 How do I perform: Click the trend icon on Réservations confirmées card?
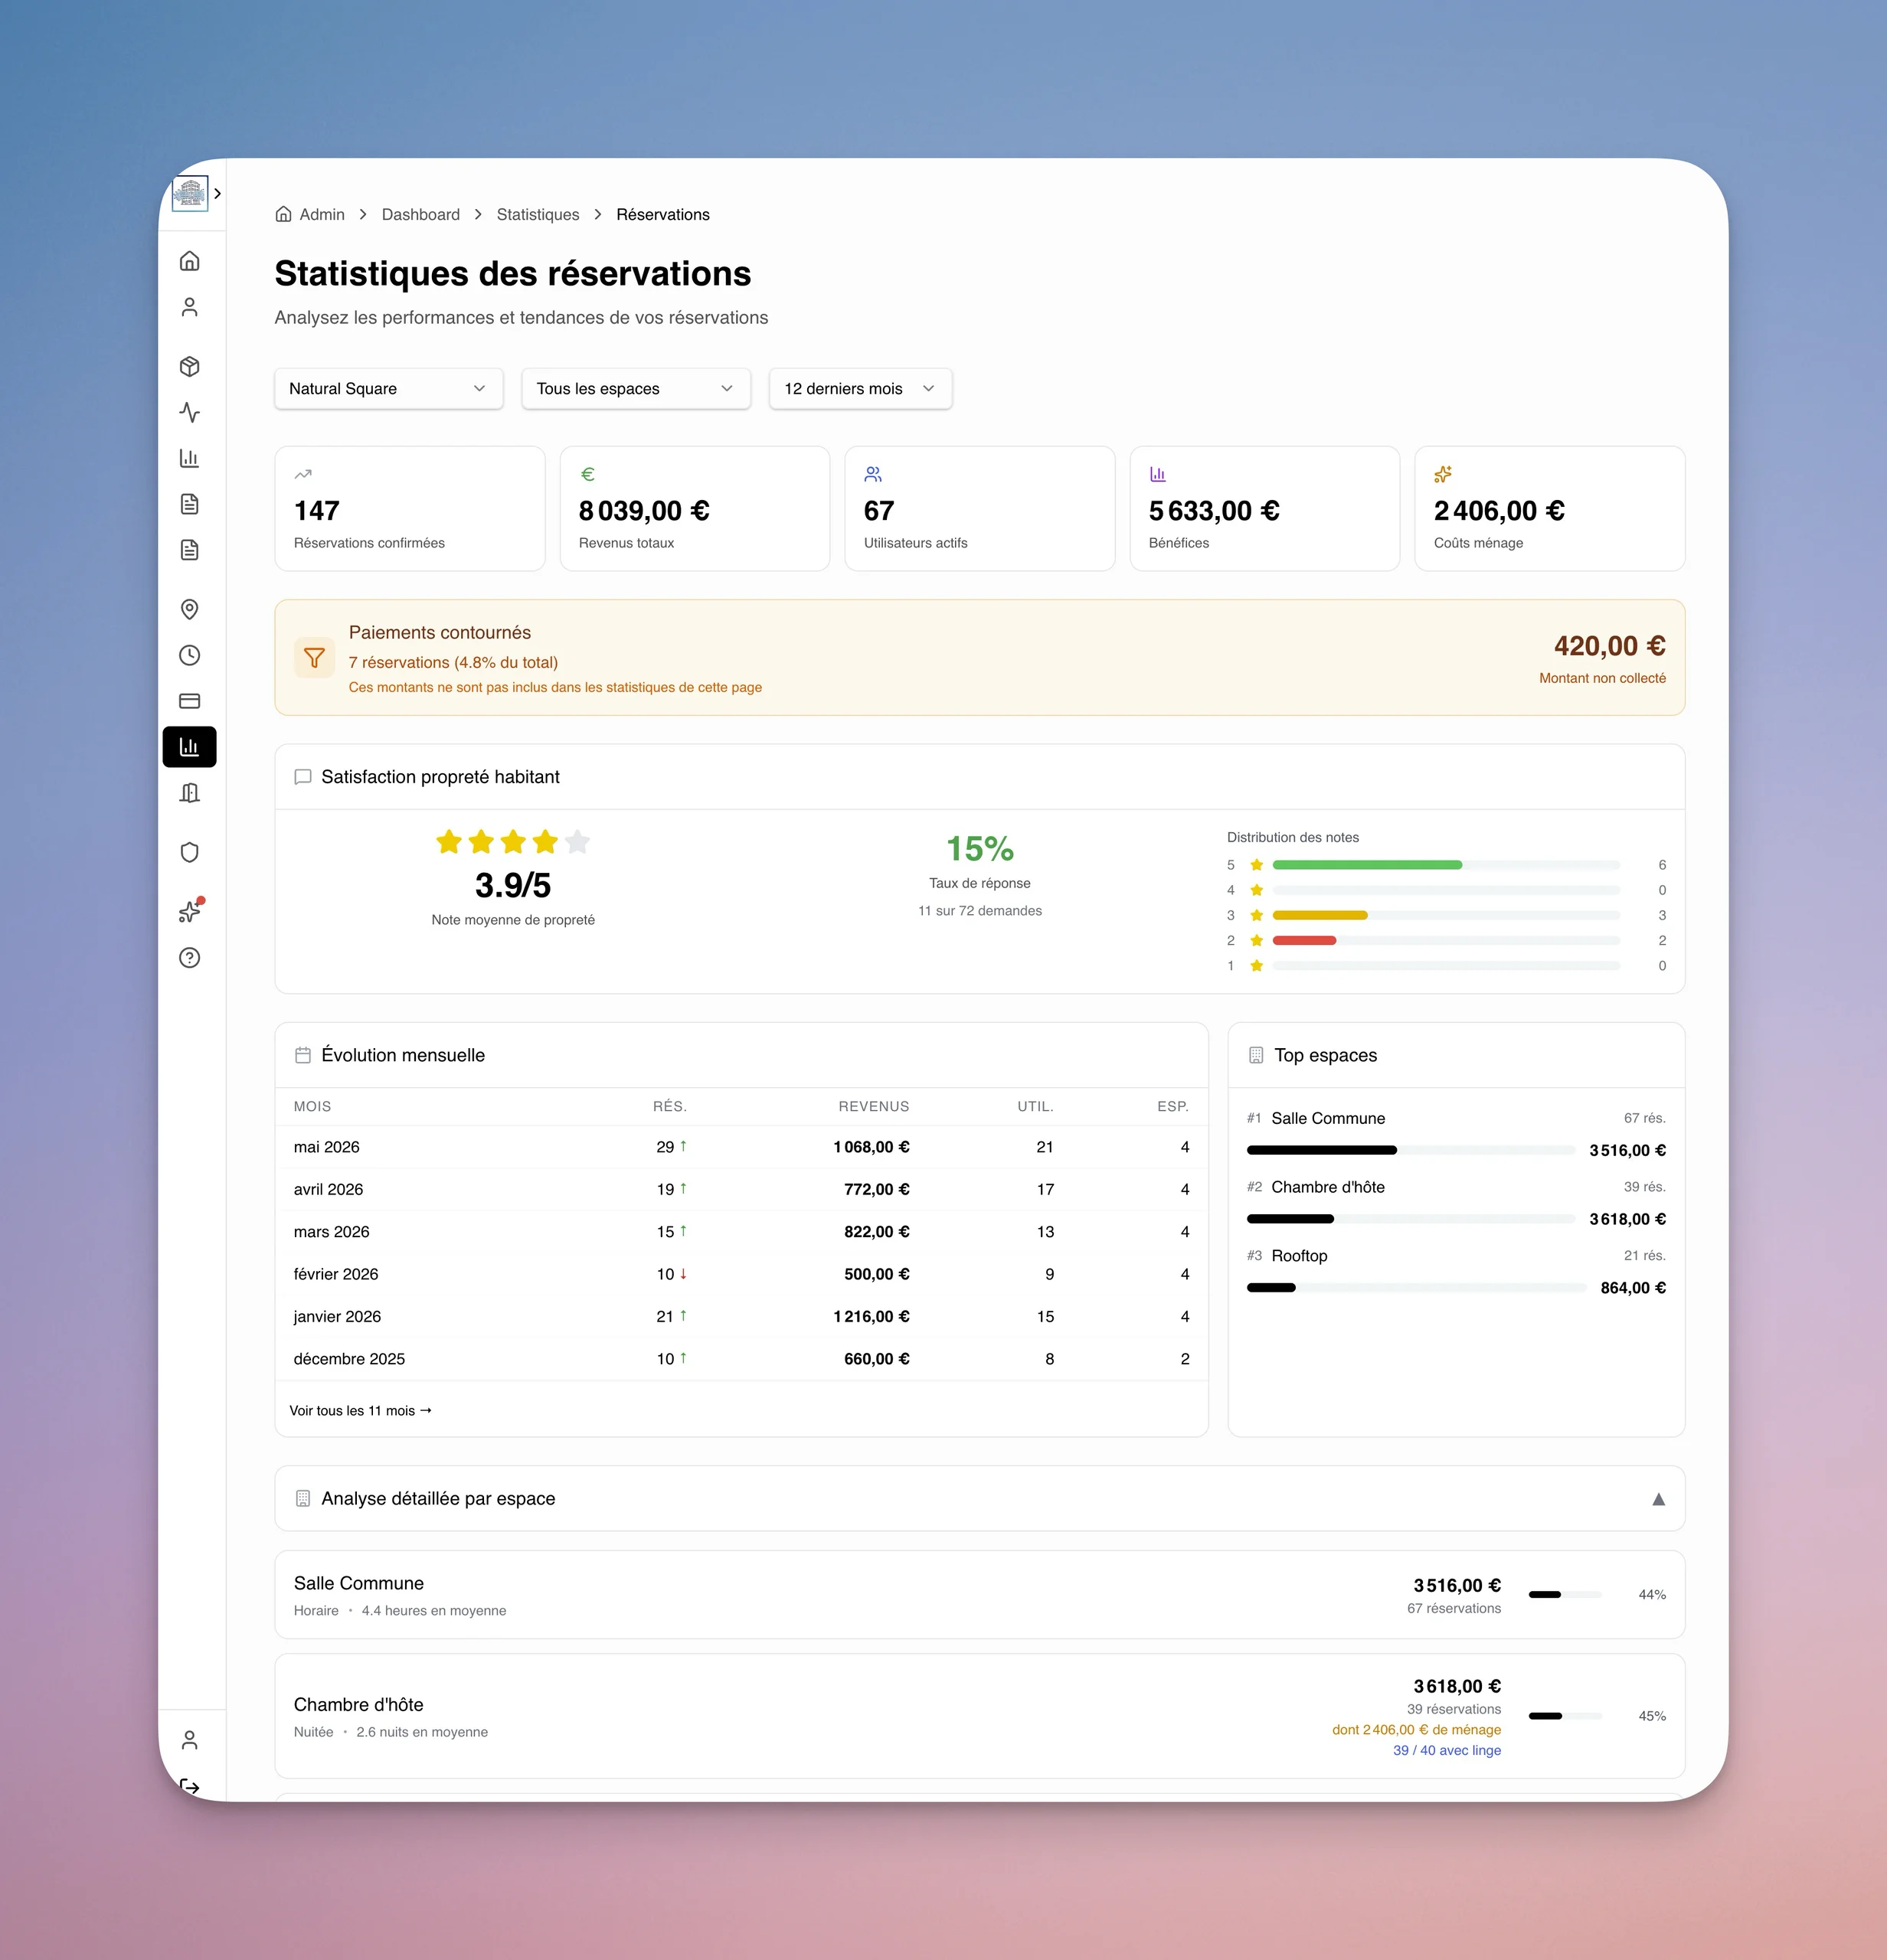[x=303, y=474]
